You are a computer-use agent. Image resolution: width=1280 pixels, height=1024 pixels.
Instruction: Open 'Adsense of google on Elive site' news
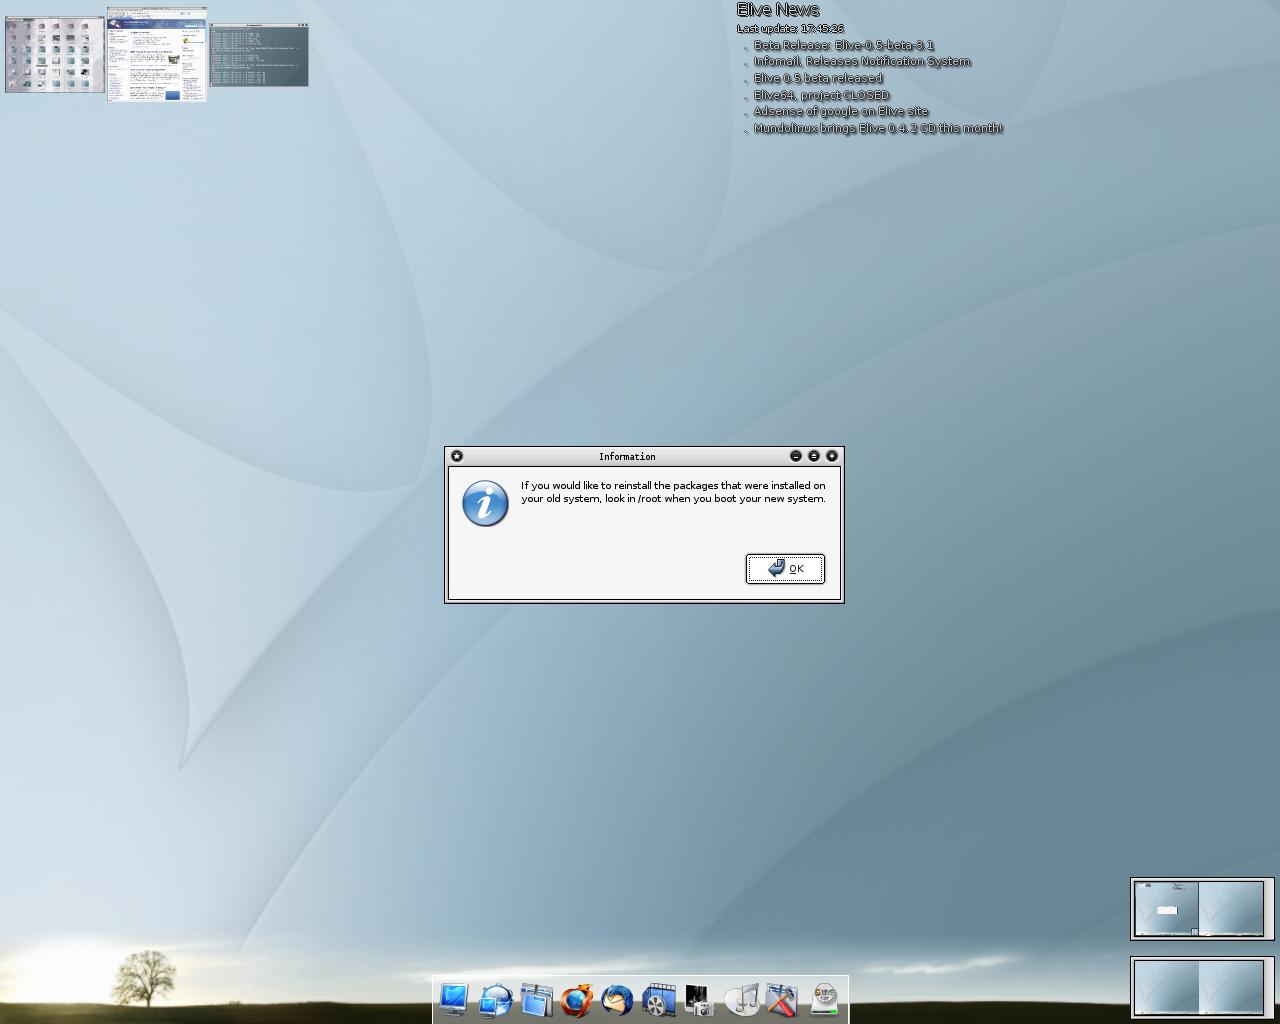tap(840, 111)
